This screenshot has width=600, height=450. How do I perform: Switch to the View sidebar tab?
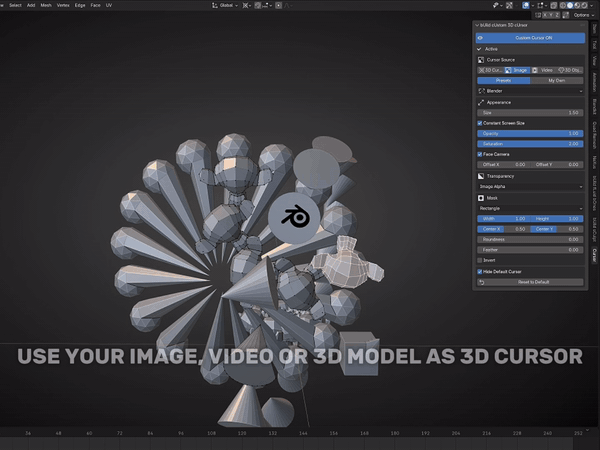(595, 60)
